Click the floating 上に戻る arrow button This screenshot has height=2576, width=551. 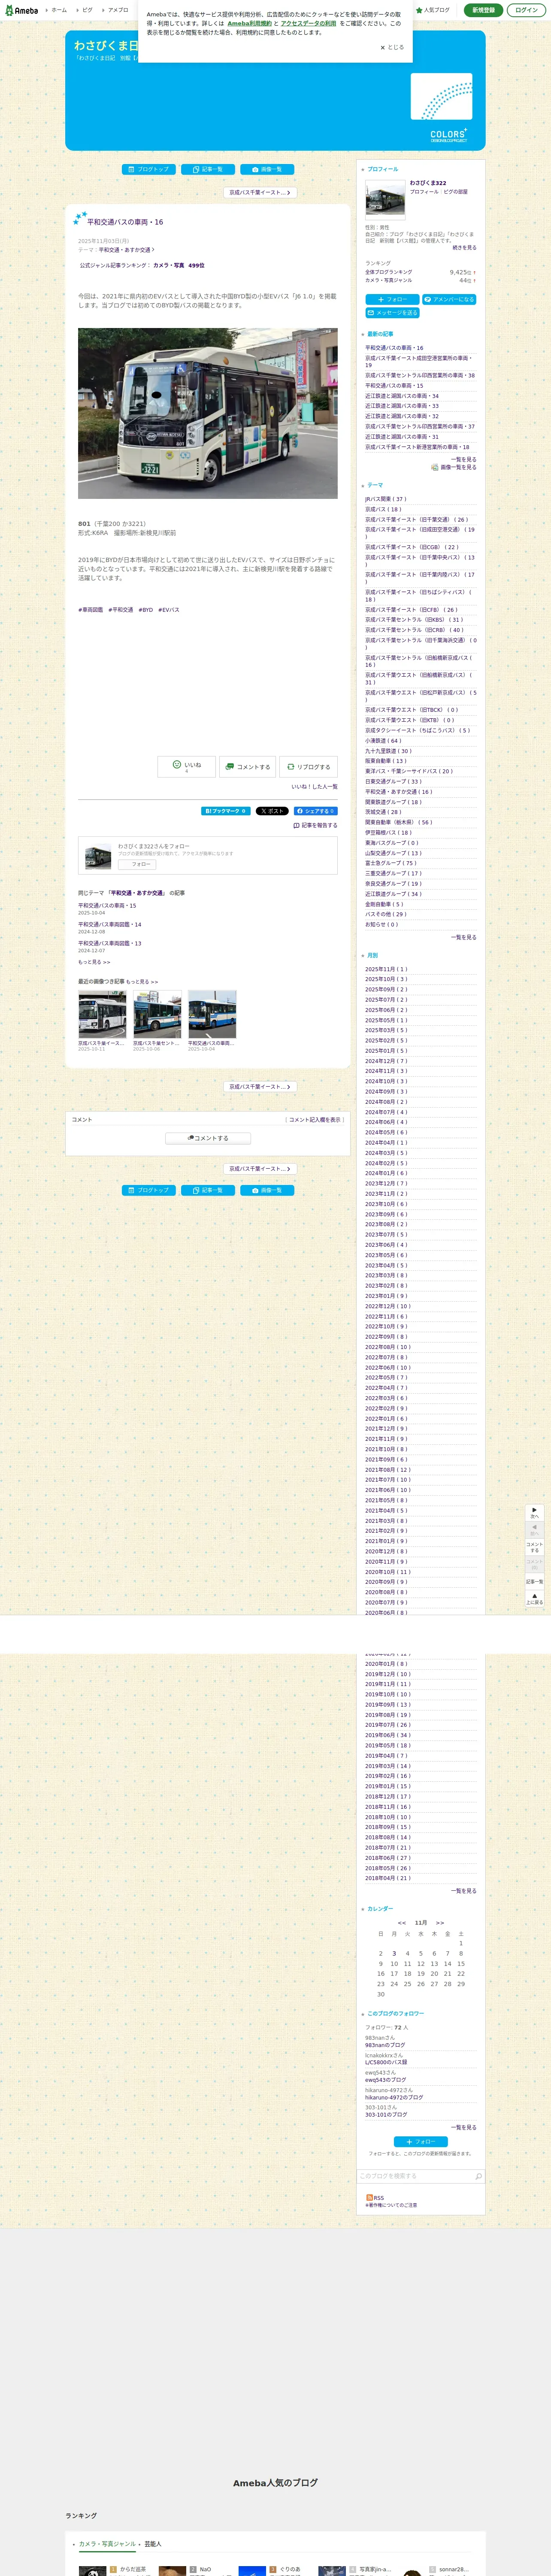point(535,1598)
